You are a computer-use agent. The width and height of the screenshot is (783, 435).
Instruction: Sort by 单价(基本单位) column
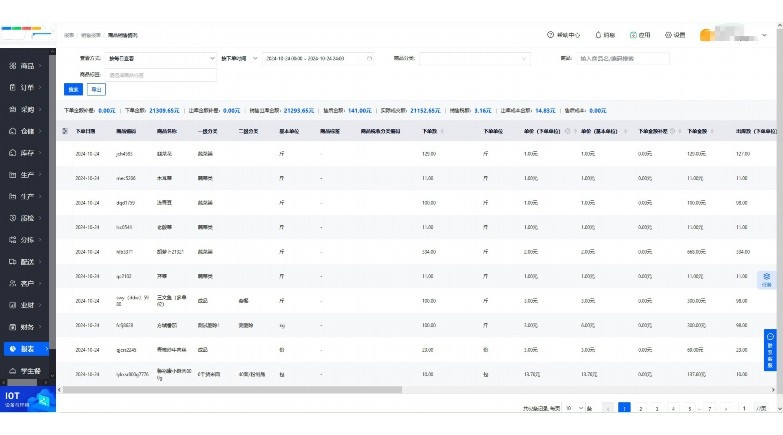[x=625, y=131]
